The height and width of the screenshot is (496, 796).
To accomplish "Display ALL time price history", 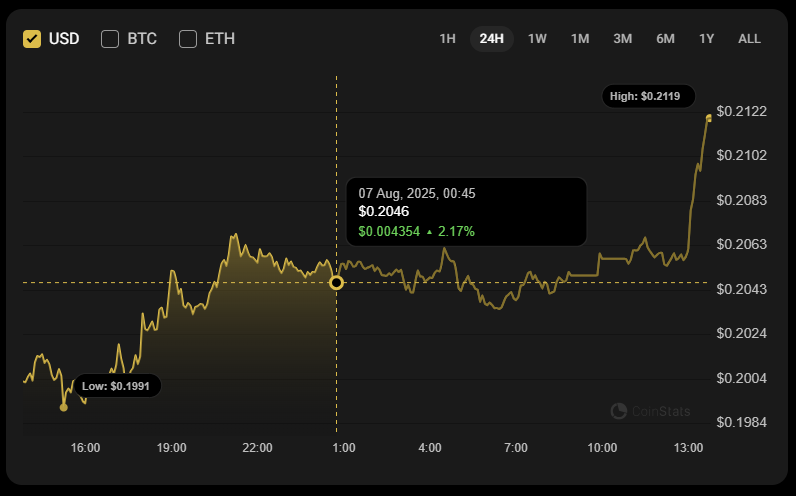I will pos(749,39).
